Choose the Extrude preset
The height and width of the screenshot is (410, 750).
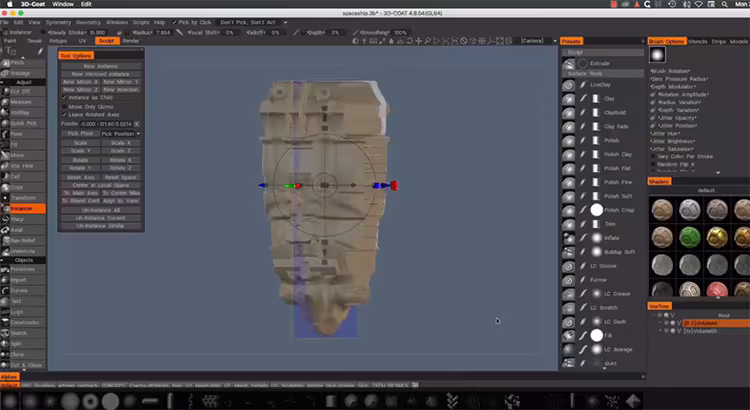click(602, 63)
